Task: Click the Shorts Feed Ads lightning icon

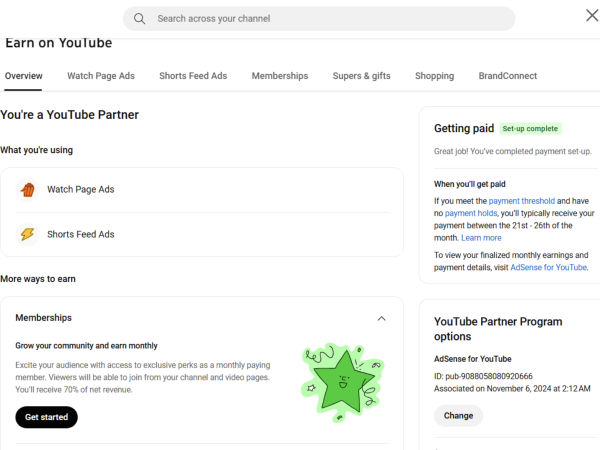Action: [x=28, y=235]
